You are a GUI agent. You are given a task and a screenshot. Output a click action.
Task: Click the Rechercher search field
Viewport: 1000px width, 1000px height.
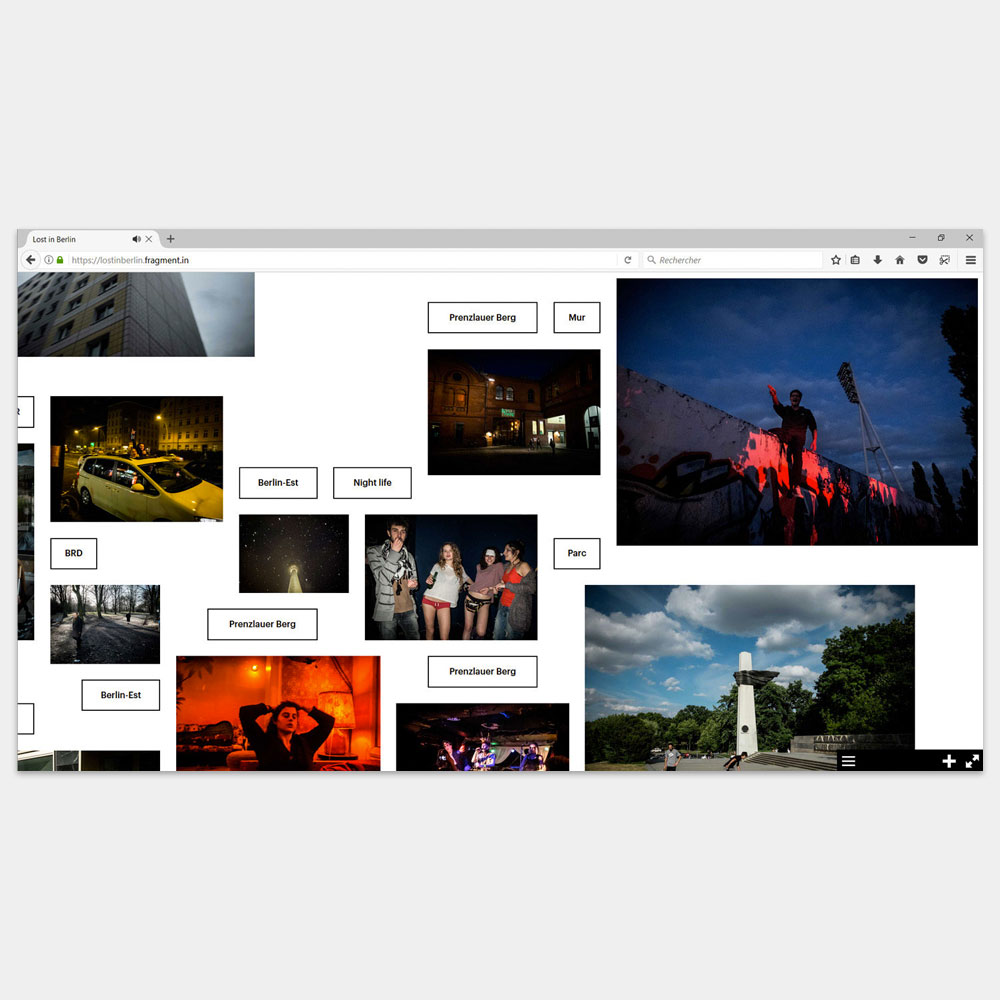tap(733, 260)
